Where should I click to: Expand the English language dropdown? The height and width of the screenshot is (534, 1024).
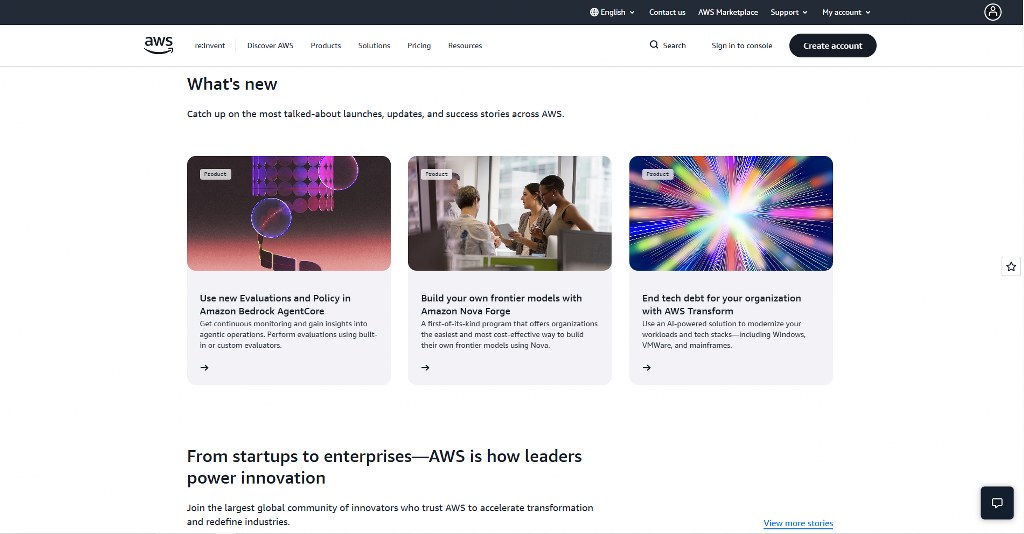pos(613,12)
